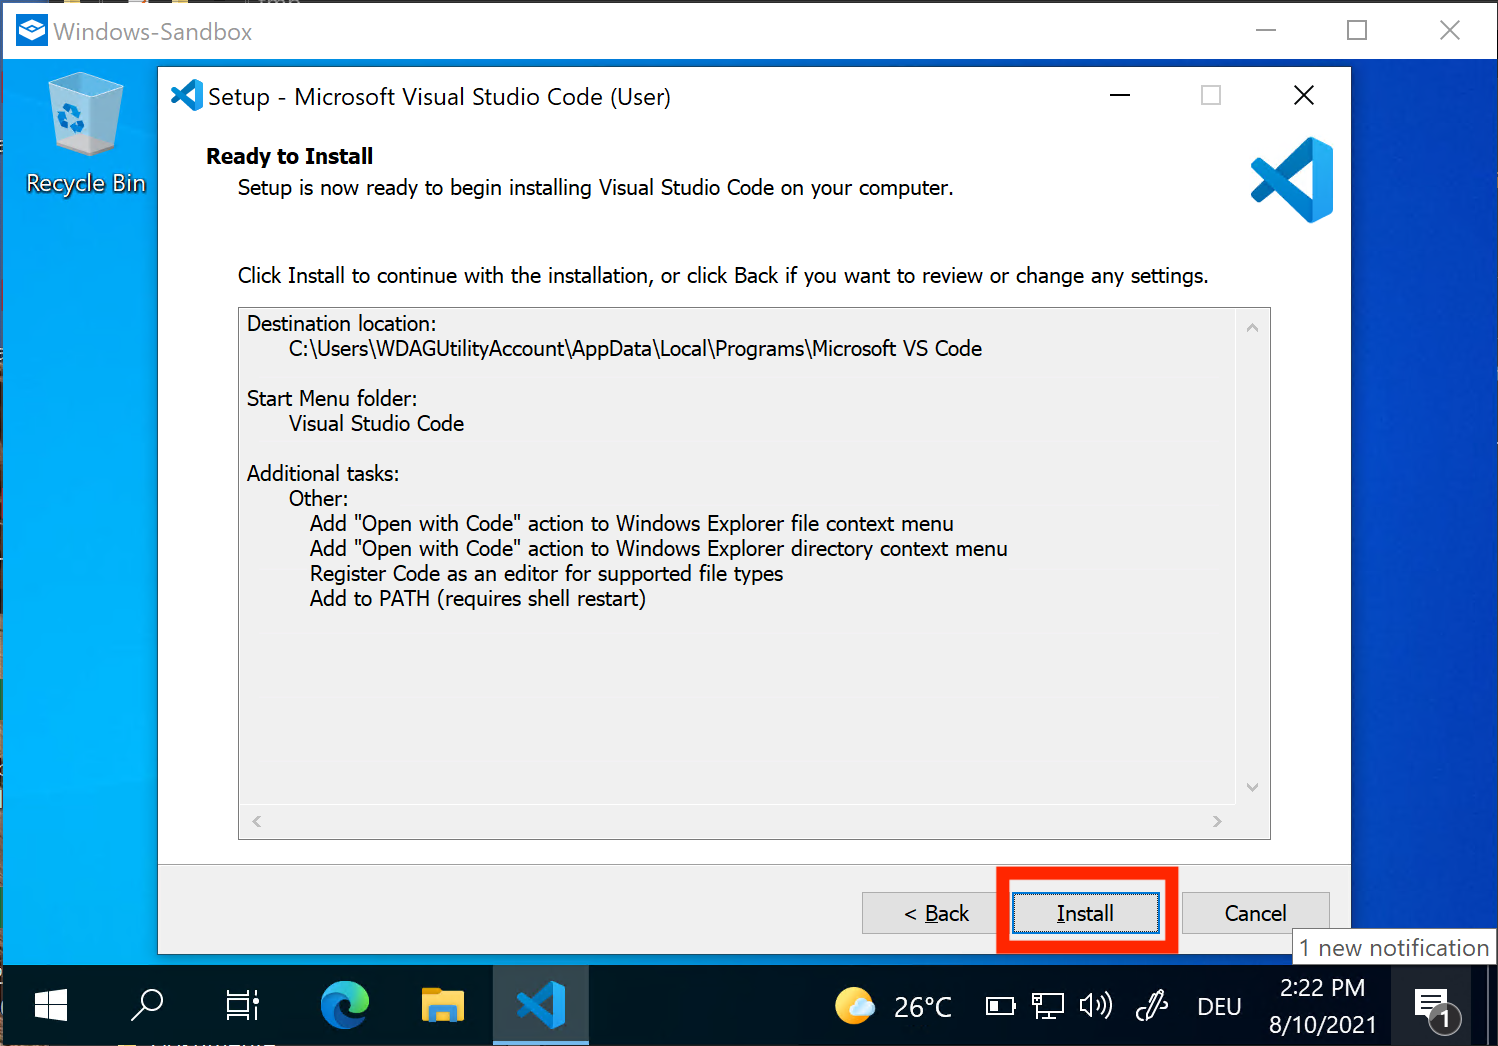Open the Windows Start menu

pos(50,1005)
